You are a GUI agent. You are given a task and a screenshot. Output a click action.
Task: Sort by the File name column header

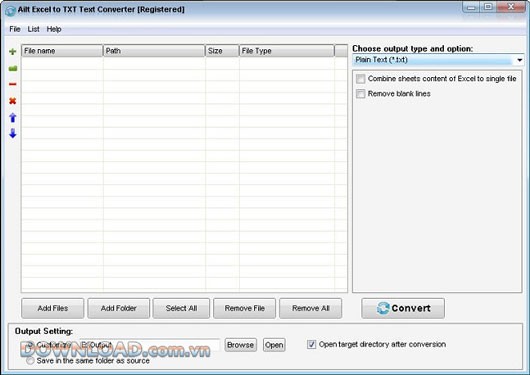tap(62, 51)
